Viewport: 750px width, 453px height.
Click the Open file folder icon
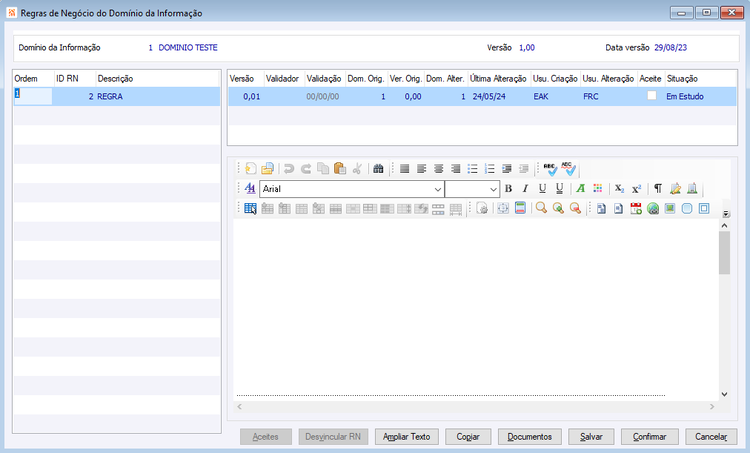267,168
